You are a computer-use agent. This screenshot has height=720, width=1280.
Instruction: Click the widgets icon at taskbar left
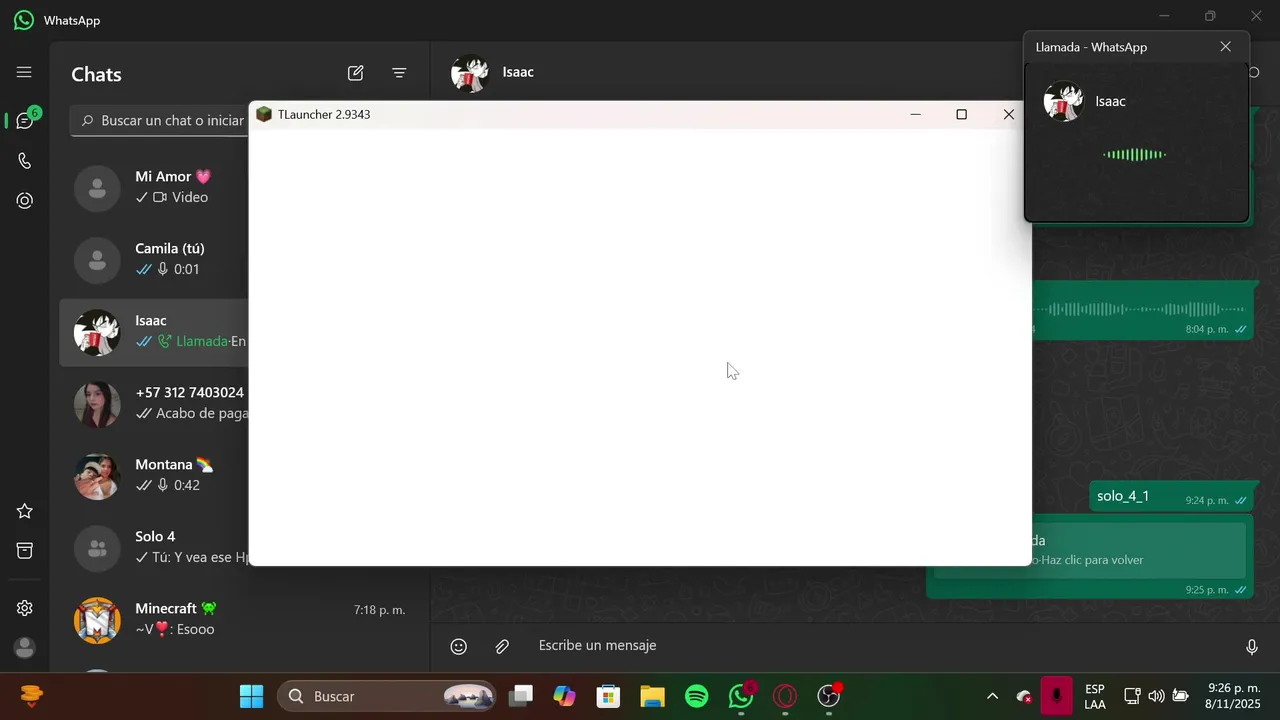click(32, 696)
